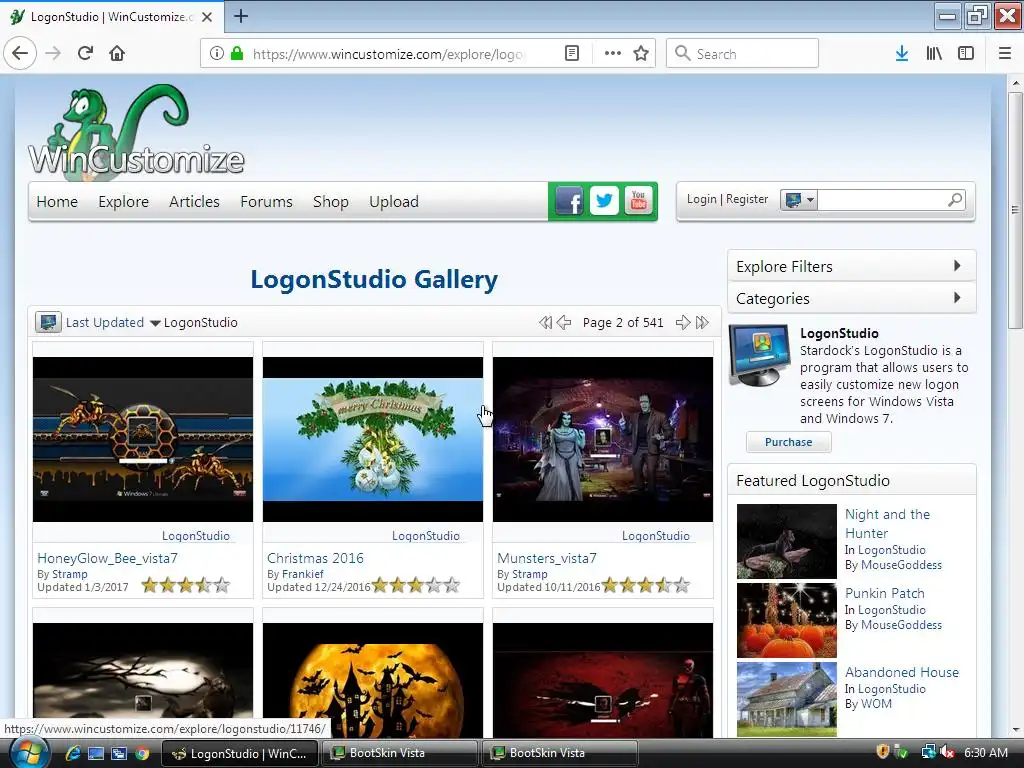The width and height of the screenshot is (1024, 768).
Task: Go to the first gallery page
Action: click(x=545, y=323)
